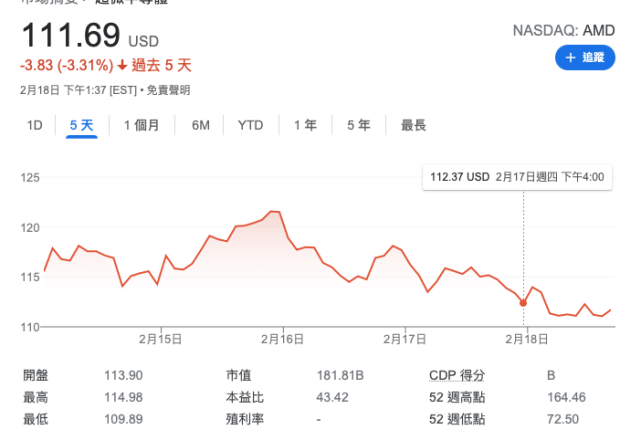
Task: Click the 2月15日 axis label
Action: pyautogui.click(x=160, y=339)
